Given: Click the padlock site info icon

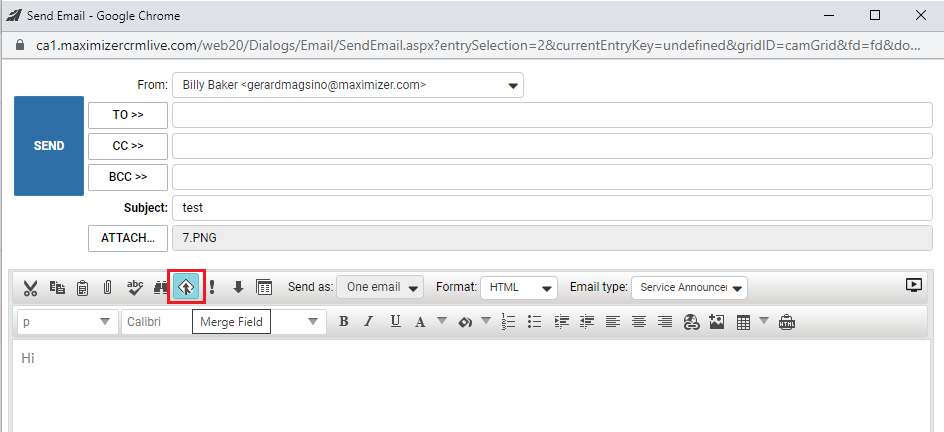Looking at the screenshot, I should click(21, 45).
